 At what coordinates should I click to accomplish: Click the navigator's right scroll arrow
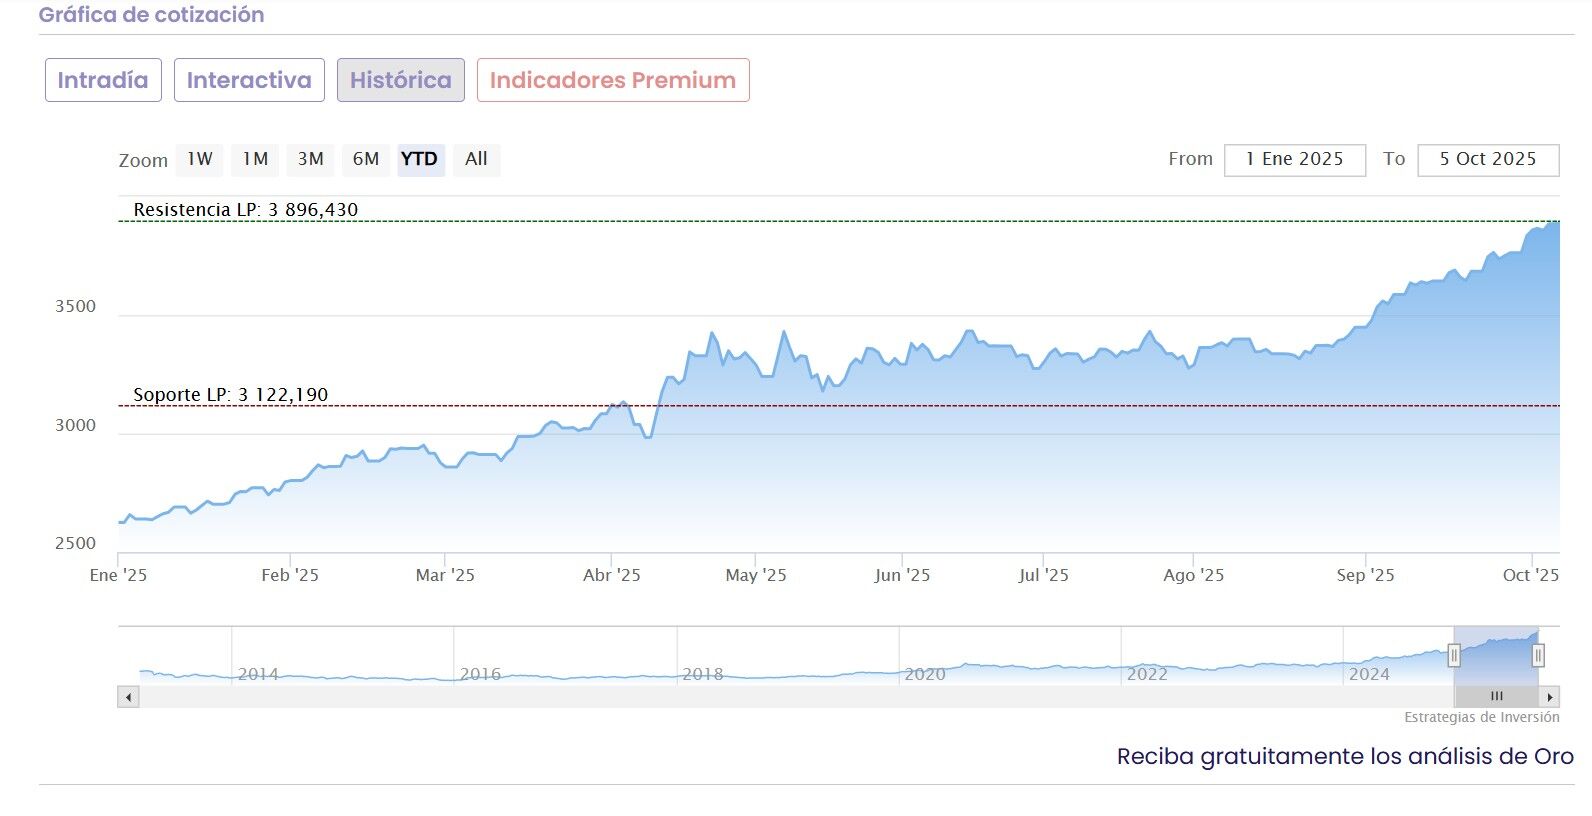point(1549,697)
